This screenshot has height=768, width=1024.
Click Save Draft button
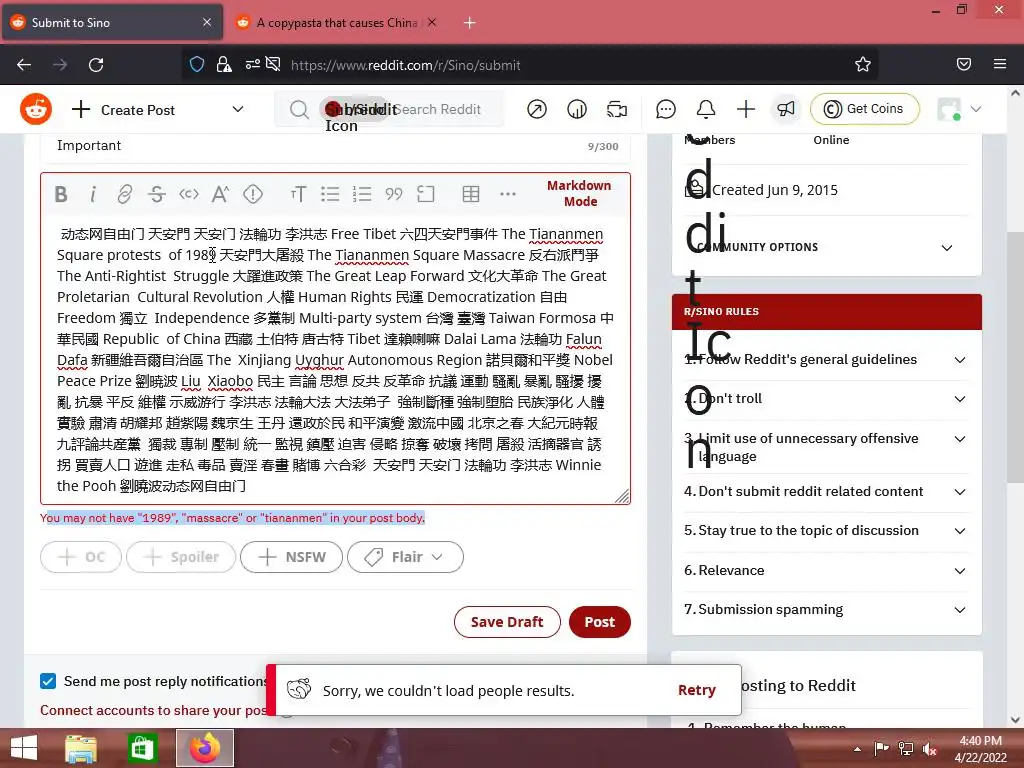pos(507,622)
